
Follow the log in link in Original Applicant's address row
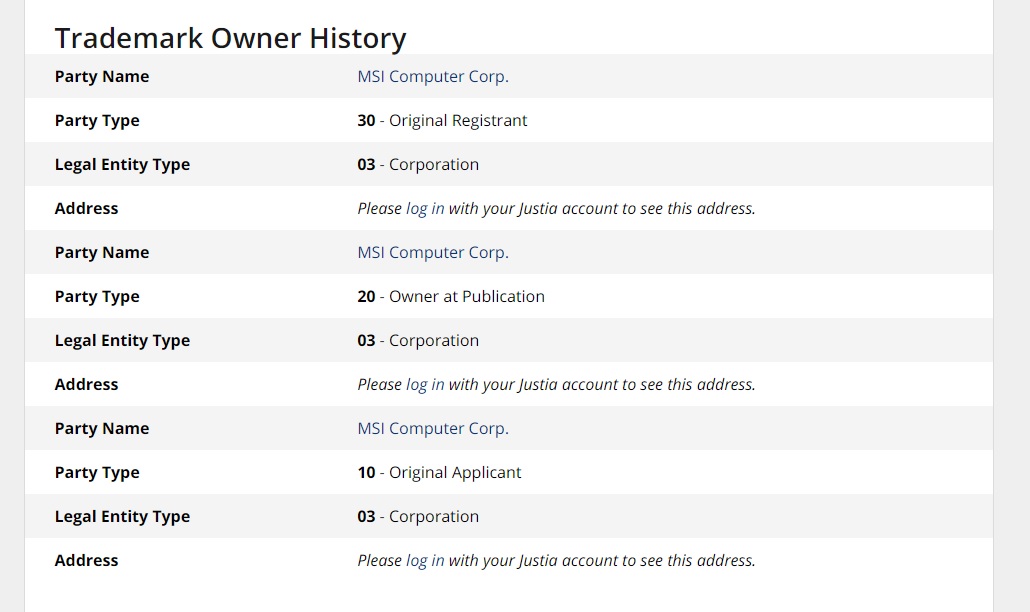[425, 561]
